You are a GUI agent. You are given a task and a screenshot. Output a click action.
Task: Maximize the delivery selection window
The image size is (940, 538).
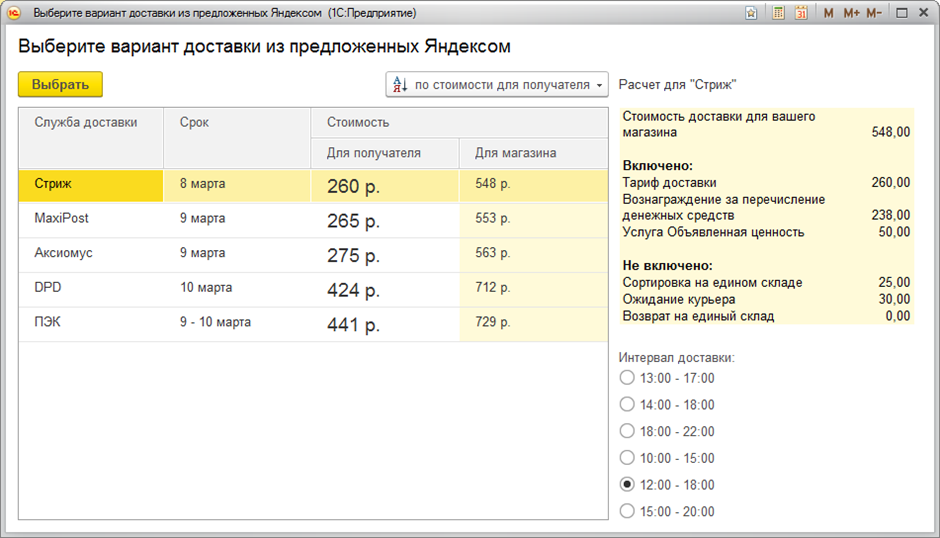coord(901,13)
